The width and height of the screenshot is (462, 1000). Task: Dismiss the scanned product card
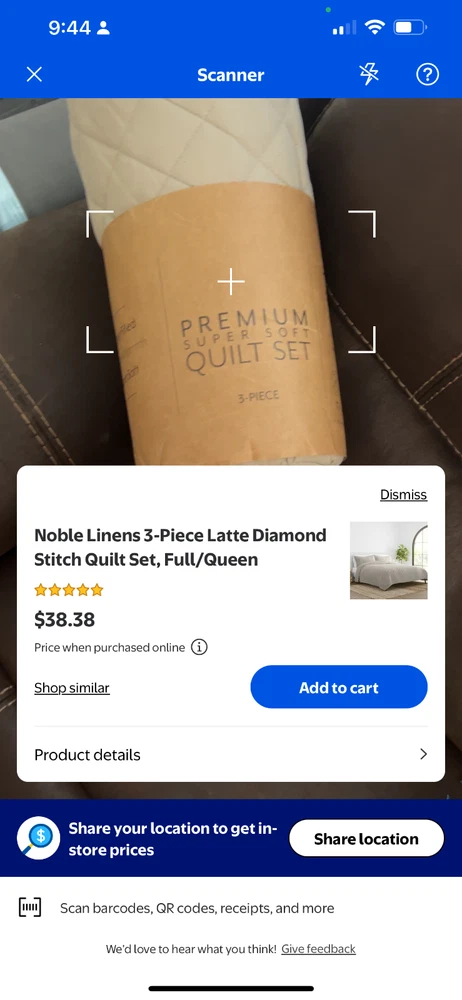click(403, 494)
